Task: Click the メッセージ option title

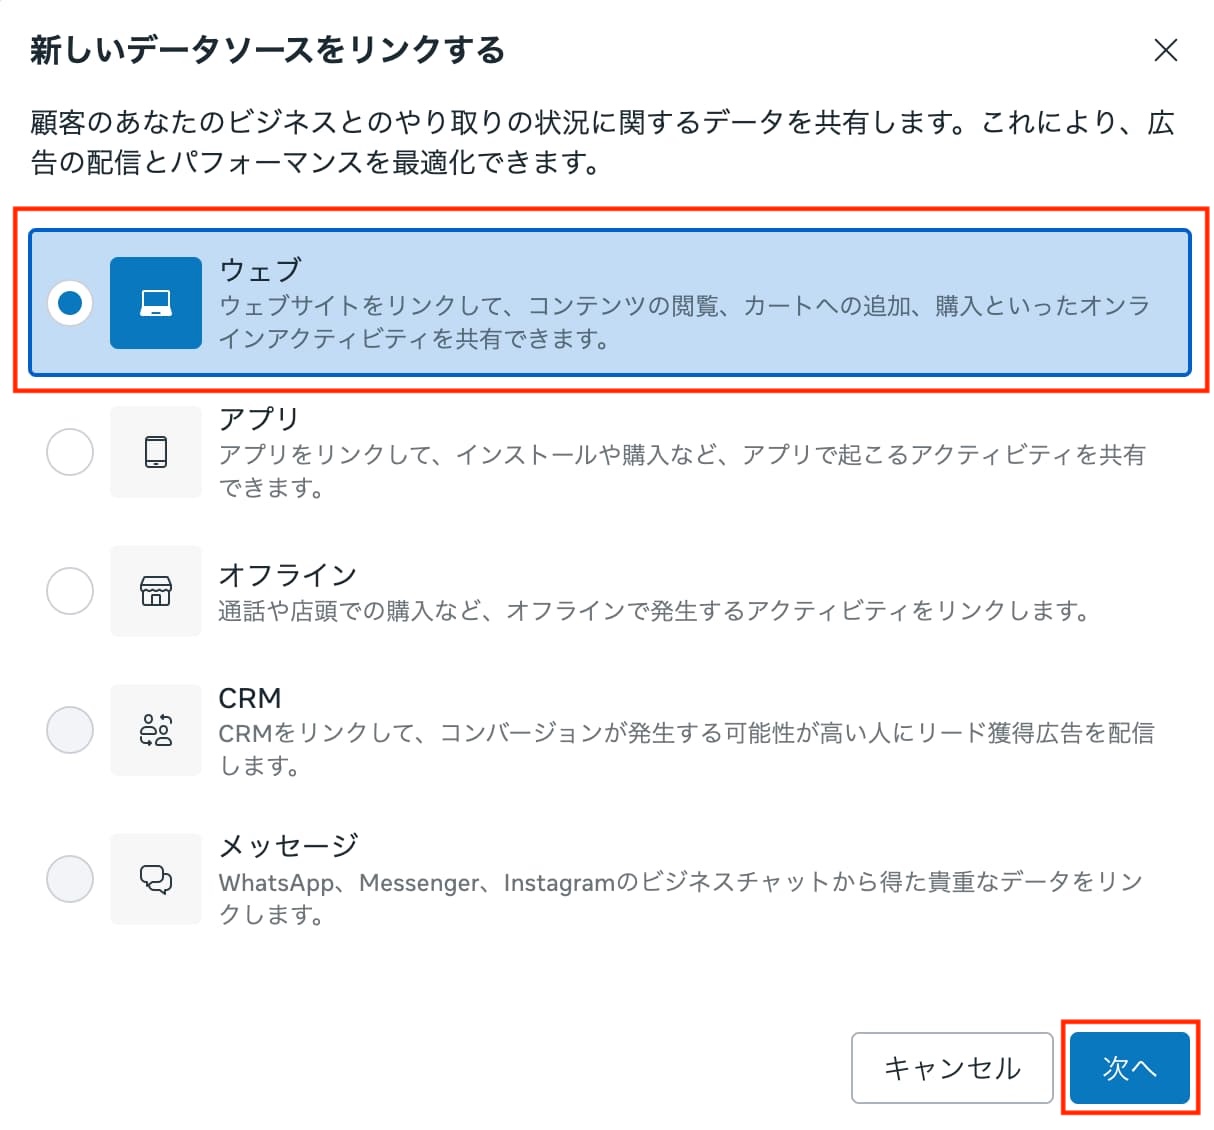Action: pyautogui.click(x=288, y=846)
